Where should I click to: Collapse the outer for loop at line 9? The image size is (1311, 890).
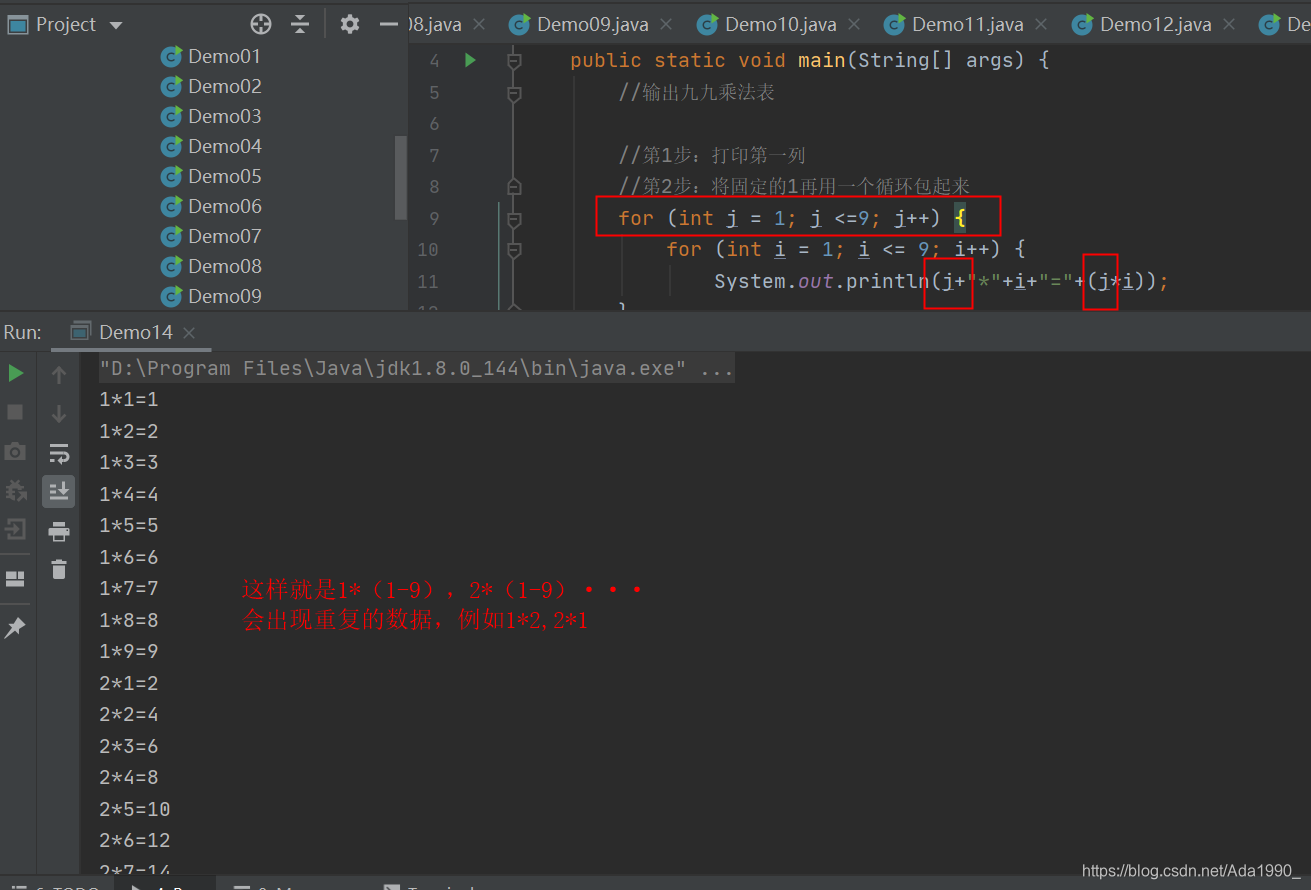tap(514, 218)
